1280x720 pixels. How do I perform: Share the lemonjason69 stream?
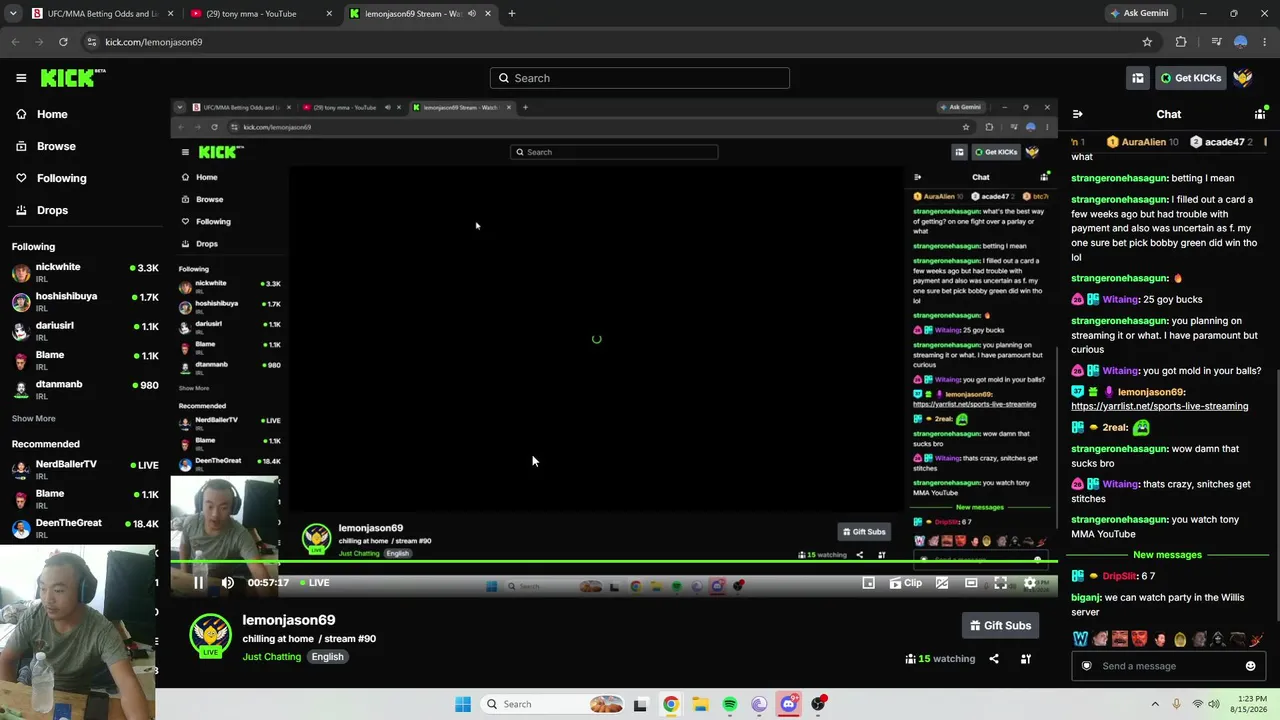tap(994, 659)
